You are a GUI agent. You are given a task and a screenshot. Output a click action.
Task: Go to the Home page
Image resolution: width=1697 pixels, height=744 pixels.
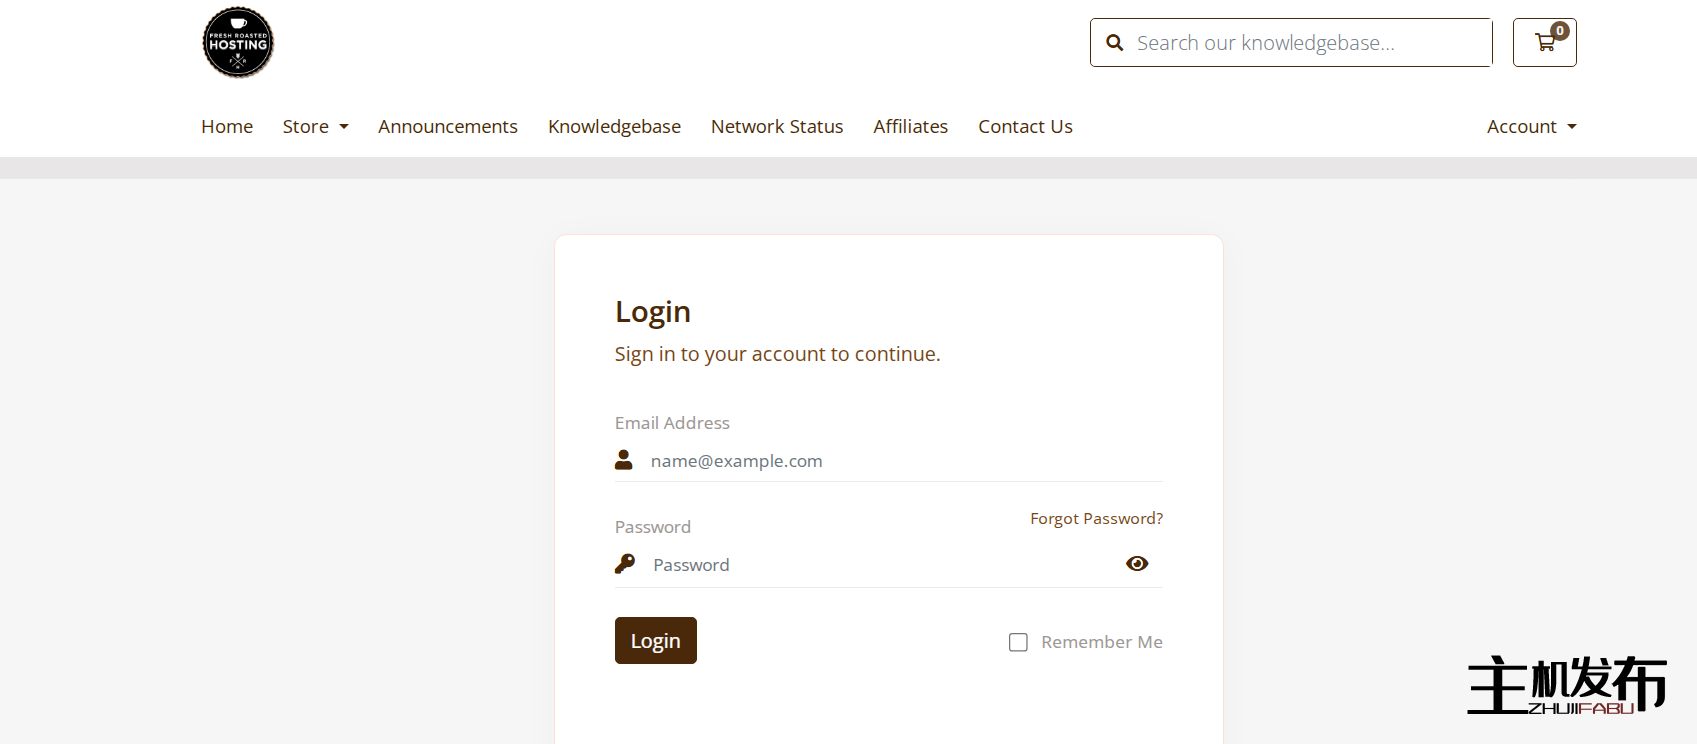[227, 127]
